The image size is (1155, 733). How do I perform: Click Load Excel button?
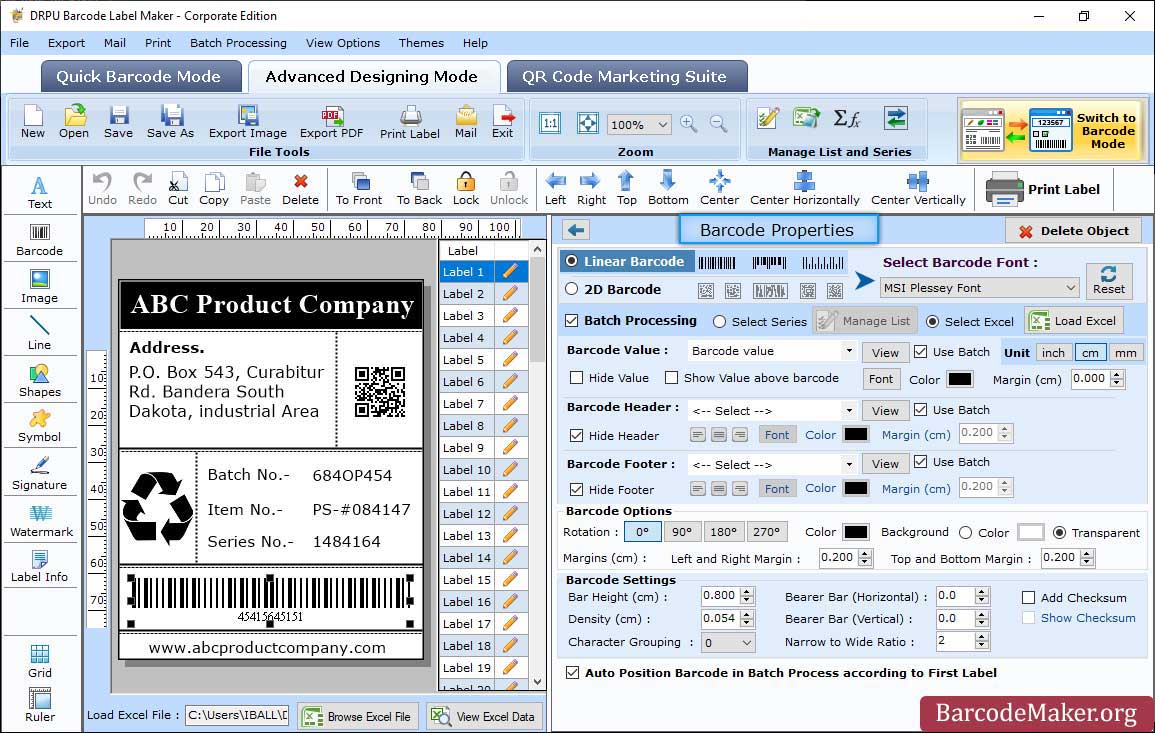1075,320
